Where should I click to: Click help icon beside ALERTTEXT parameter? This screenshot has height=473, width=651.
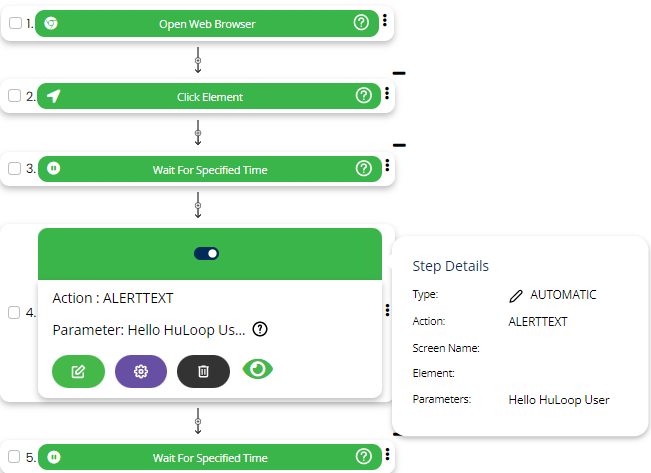[260, 329]
